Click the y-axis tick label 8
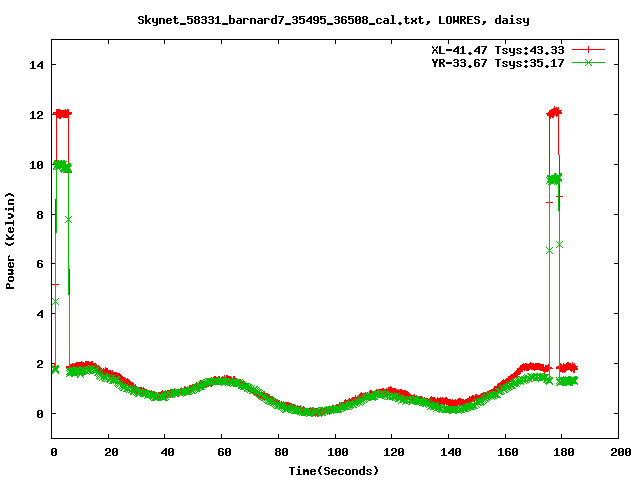Screen dimensions: 640x480 (x=40, y=215)
